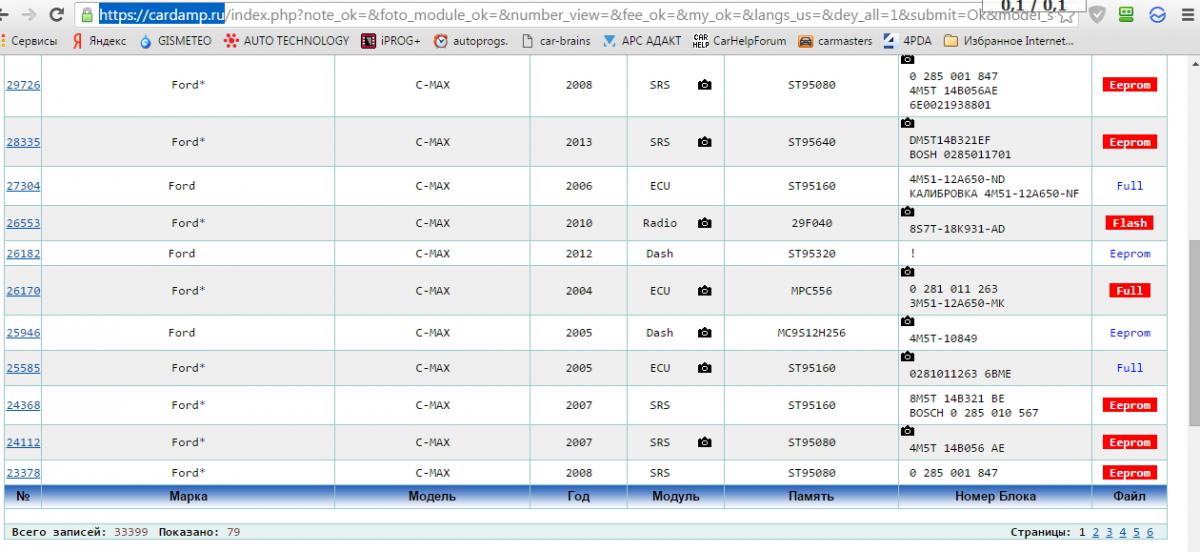Image resolution: width=1200 pixels, height=552 pixels.
Task: Download red Eeprom file for row 29726
Action: pos(1130,85)
